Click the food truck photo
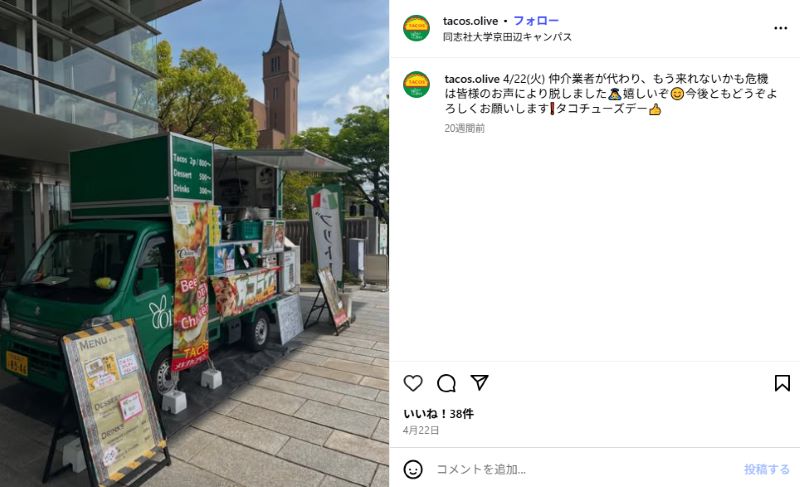This screenshot has height=487, width=800. 194,243
